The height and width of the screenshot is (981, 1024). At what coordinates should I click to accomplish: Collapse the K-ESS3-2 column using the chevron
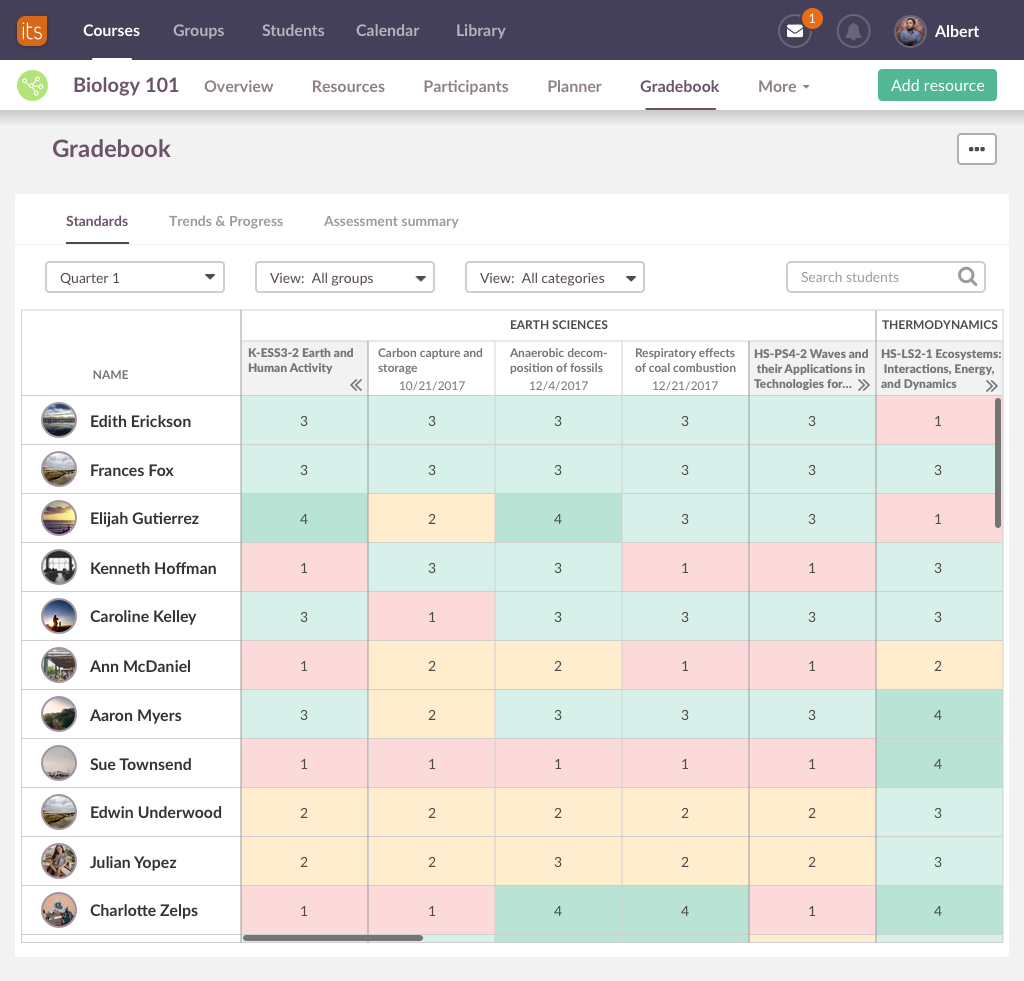coord(357,384)
